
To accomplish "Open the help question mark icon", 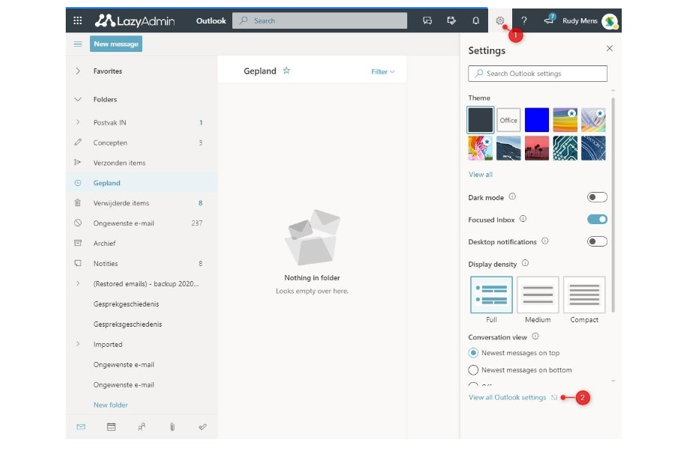I will click(x=523, y=20).
